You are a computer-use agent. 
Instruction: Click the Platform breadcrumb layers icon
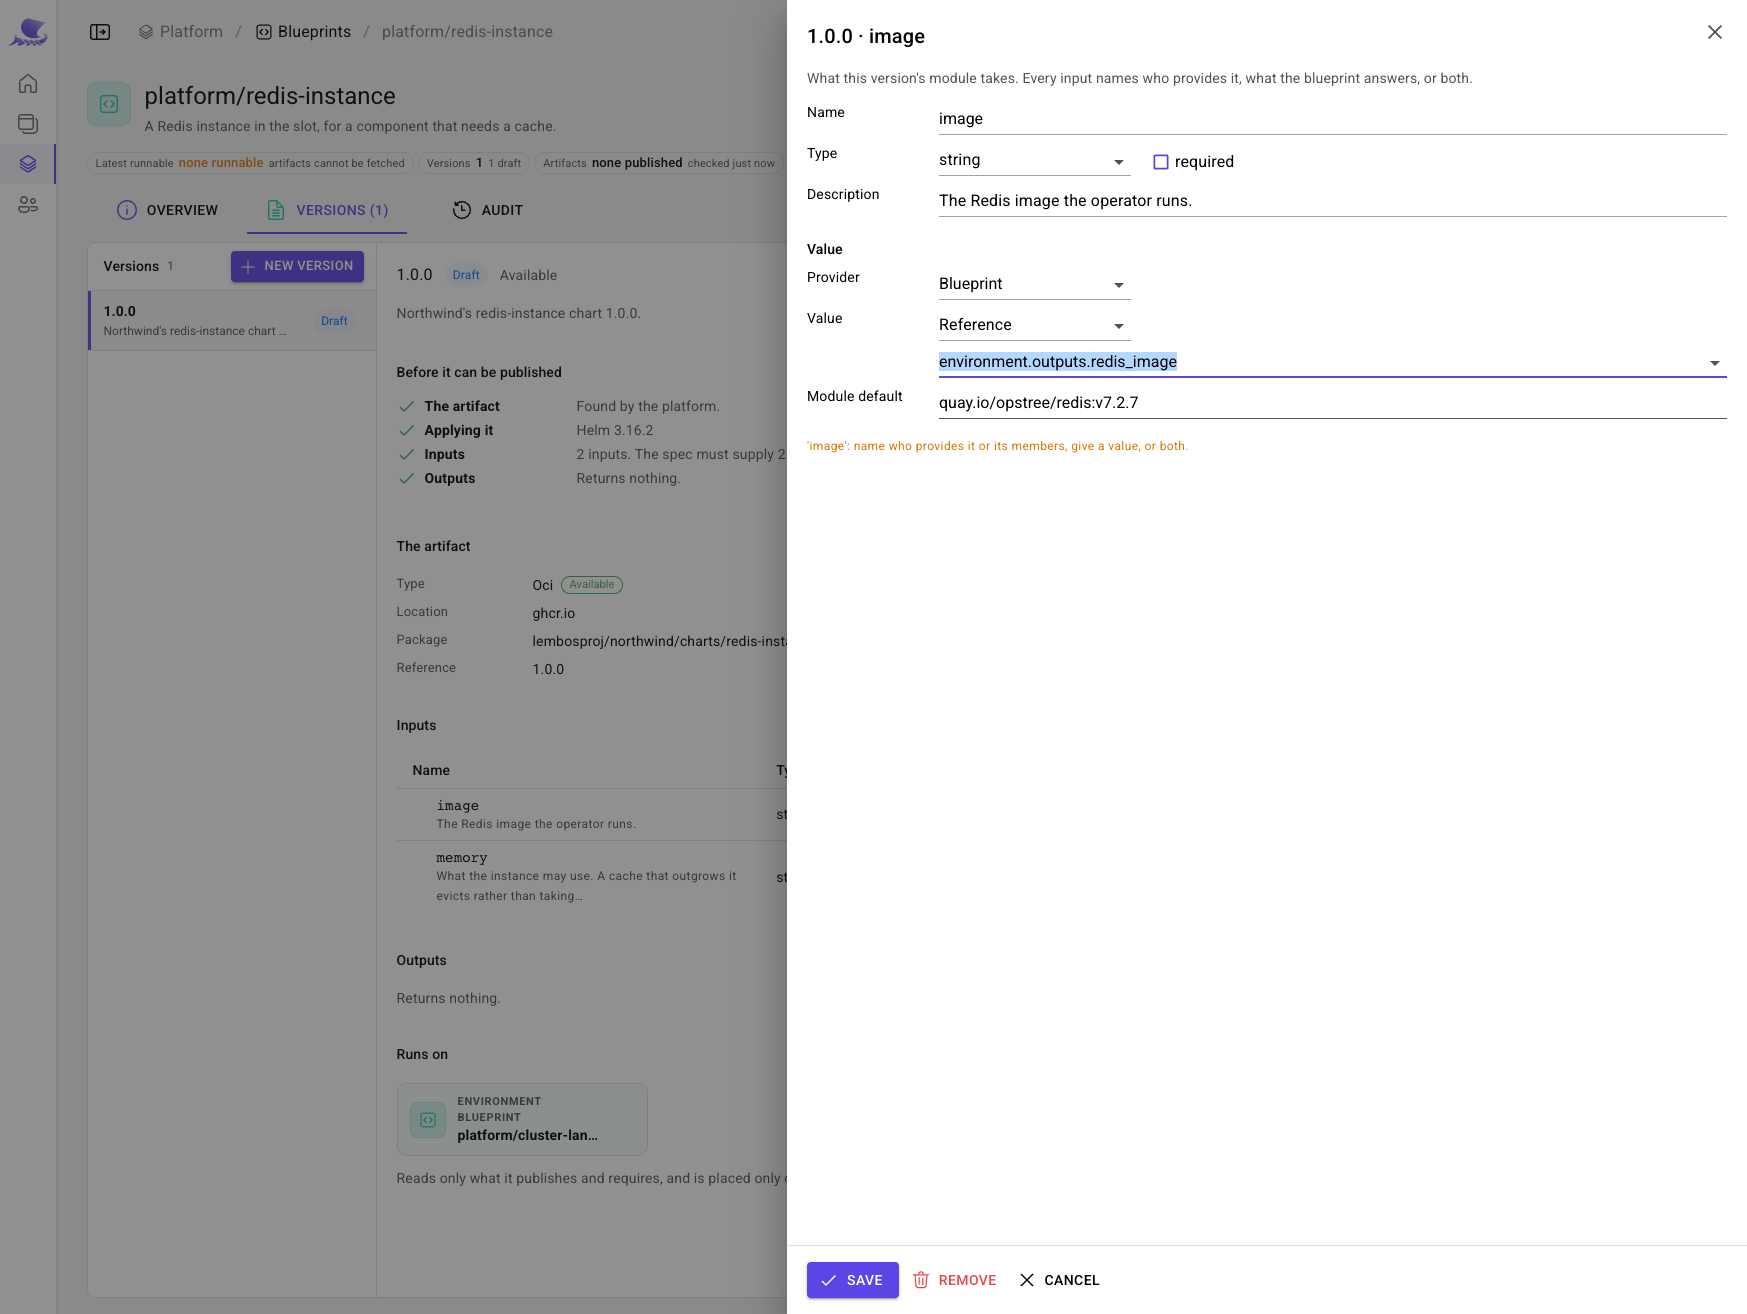coord(146,32)
